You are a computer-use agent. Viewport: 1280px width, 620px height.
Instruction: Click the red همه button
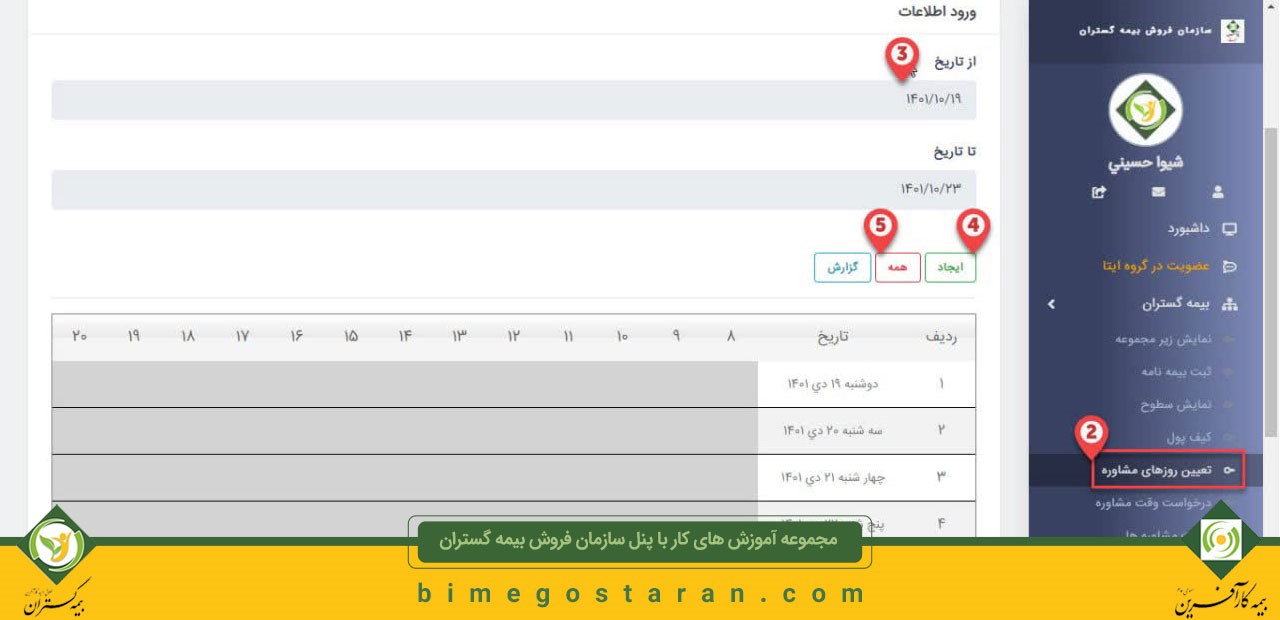tap(897, 268)
